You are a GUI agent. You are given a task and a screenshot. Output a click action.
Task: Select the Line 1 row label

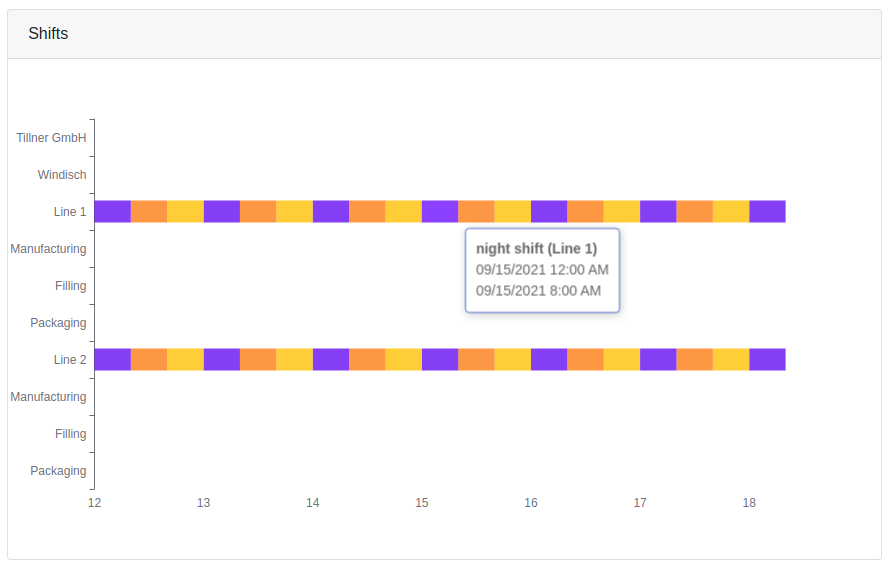coord(70,212)
